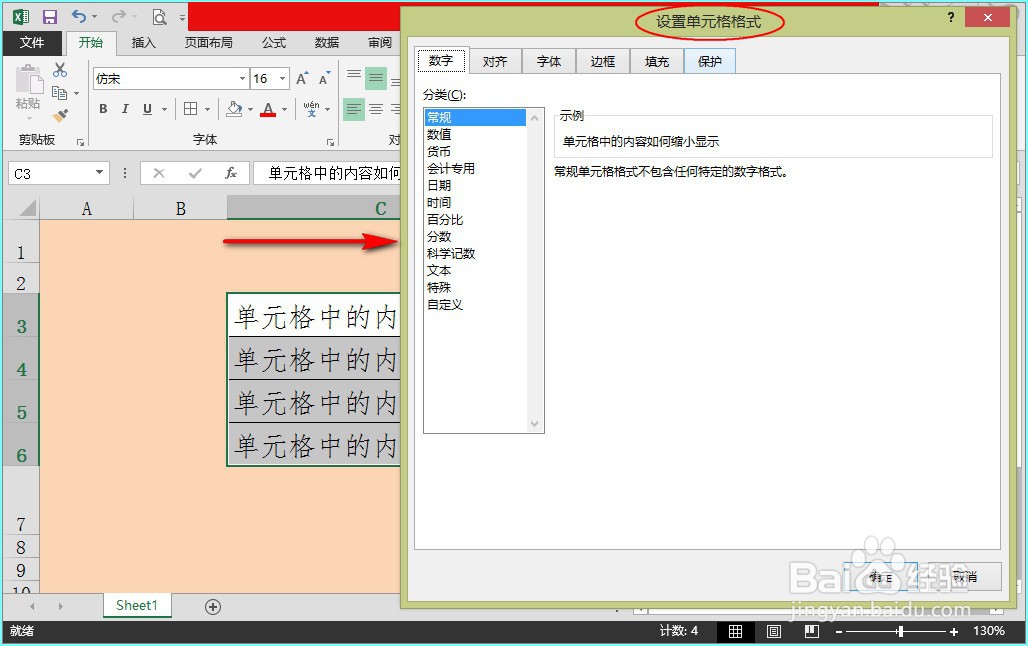Image resolution: width=1028 pixels, height=646 pixels.
Task: Click the Insert Function fx icon
Action: 232,173
